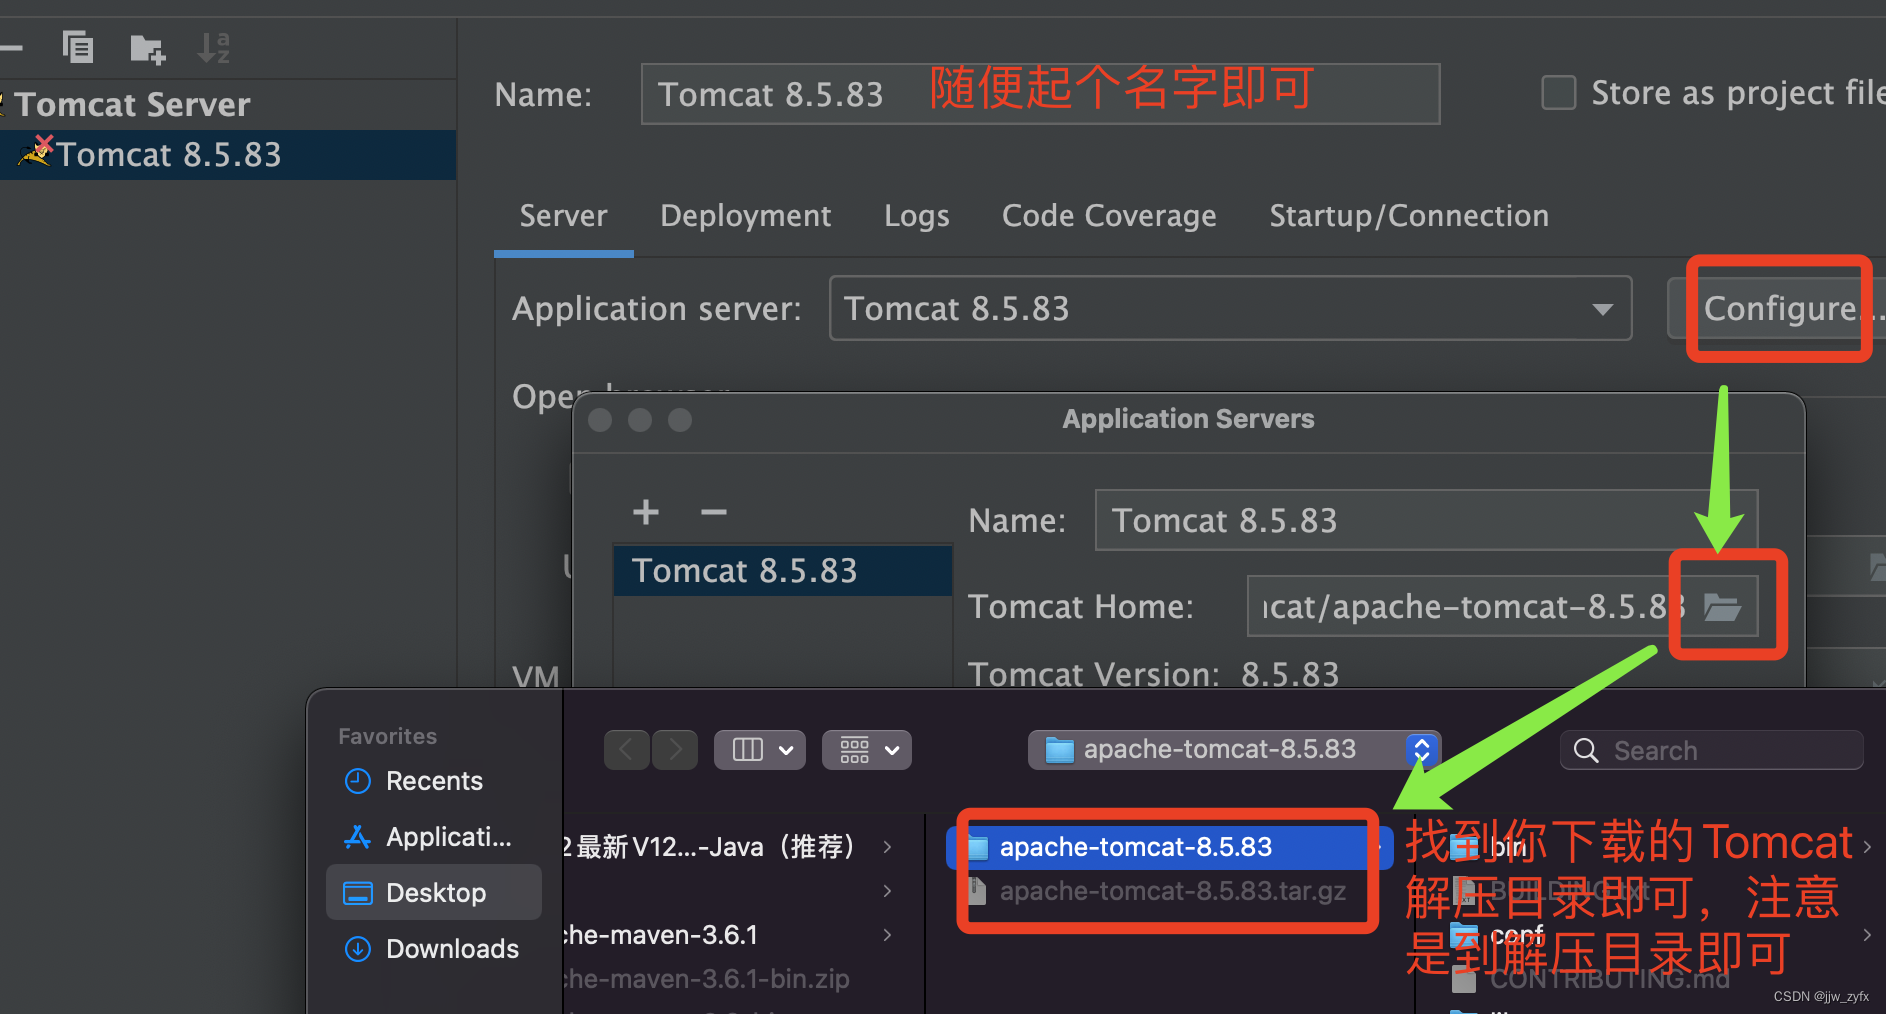This screenshot has width=1886, height=1014.
Task: Click the new folder icon in toolbar
Action: [x=147, y=48]
